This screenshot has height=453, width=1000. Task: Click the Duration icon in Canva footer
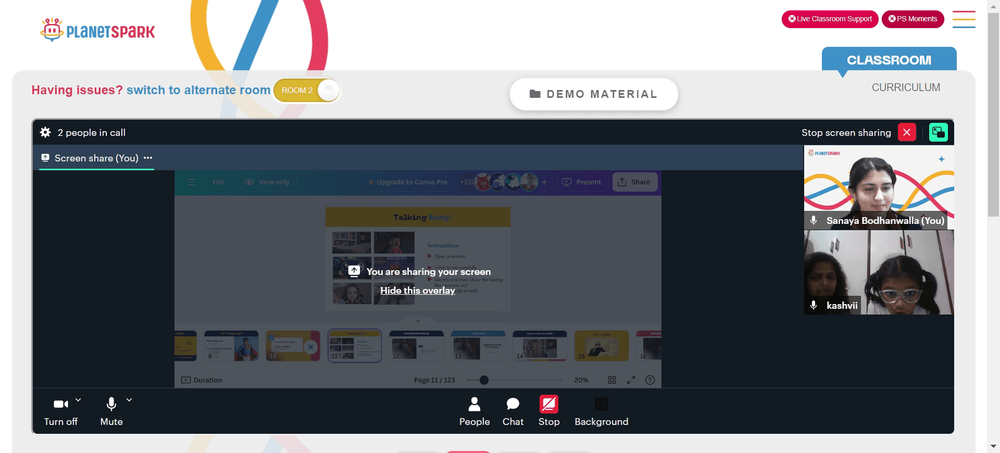[x=186, y=380]
